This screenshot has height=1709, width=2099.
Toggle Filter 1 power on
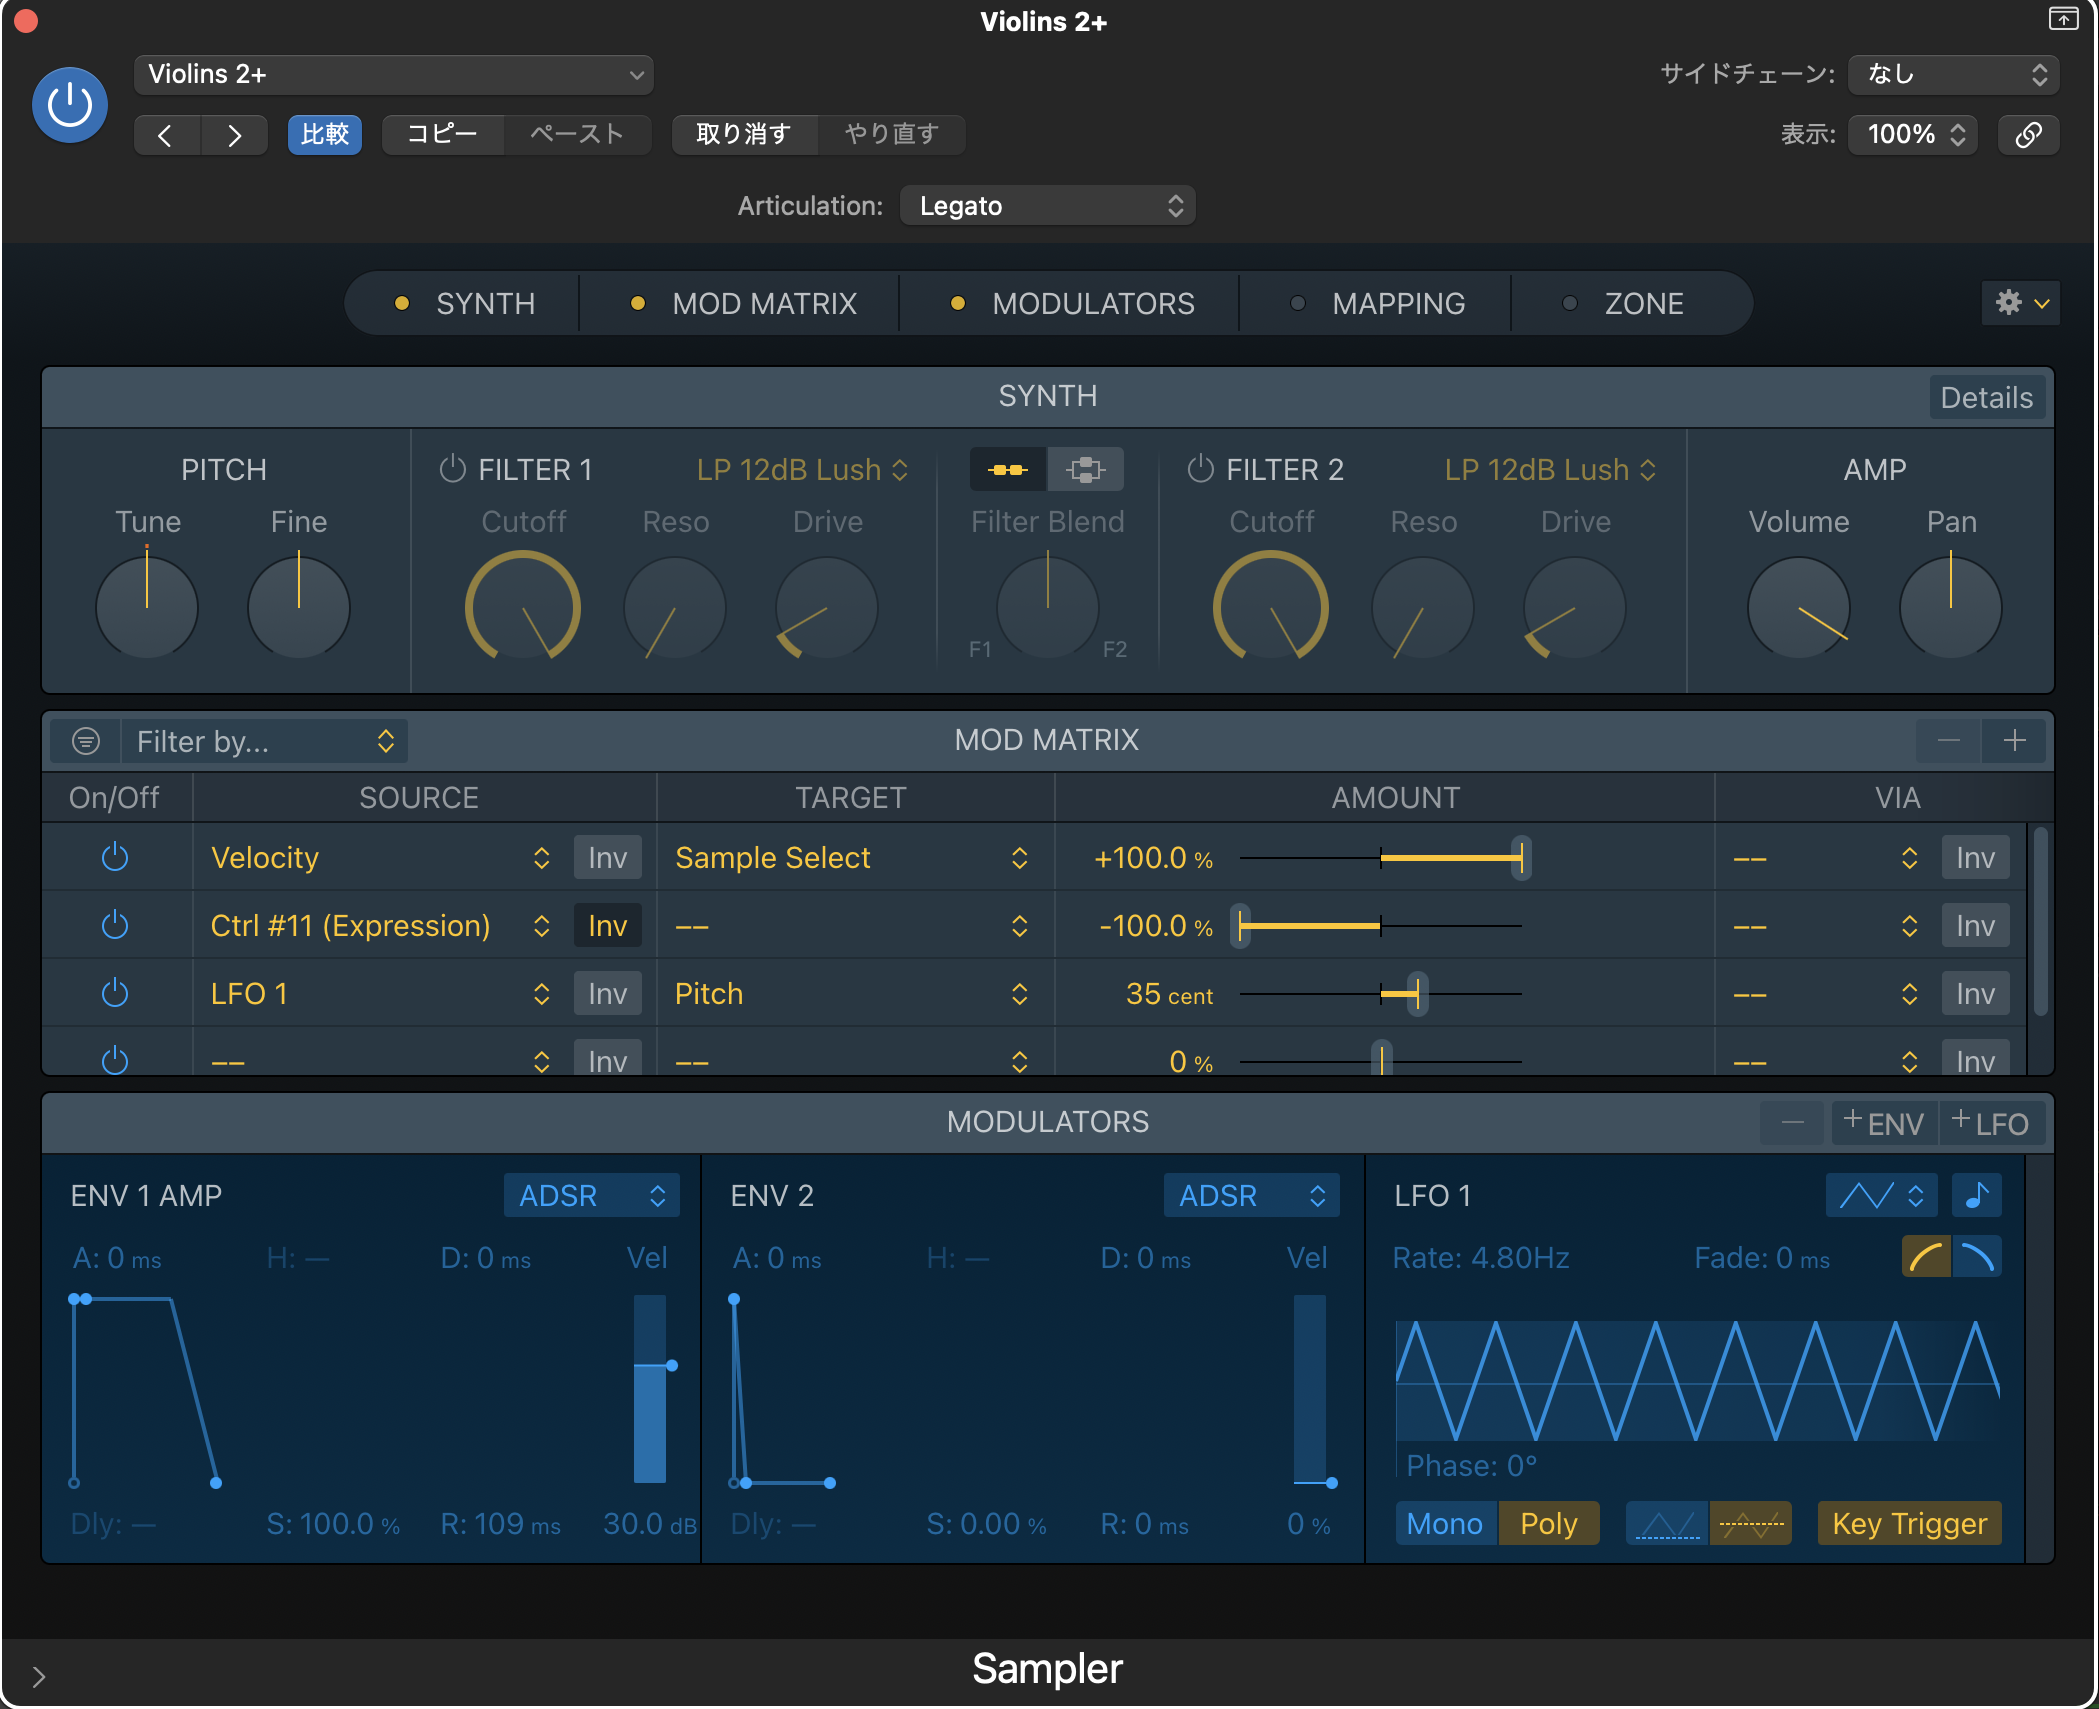pos(453,469)
